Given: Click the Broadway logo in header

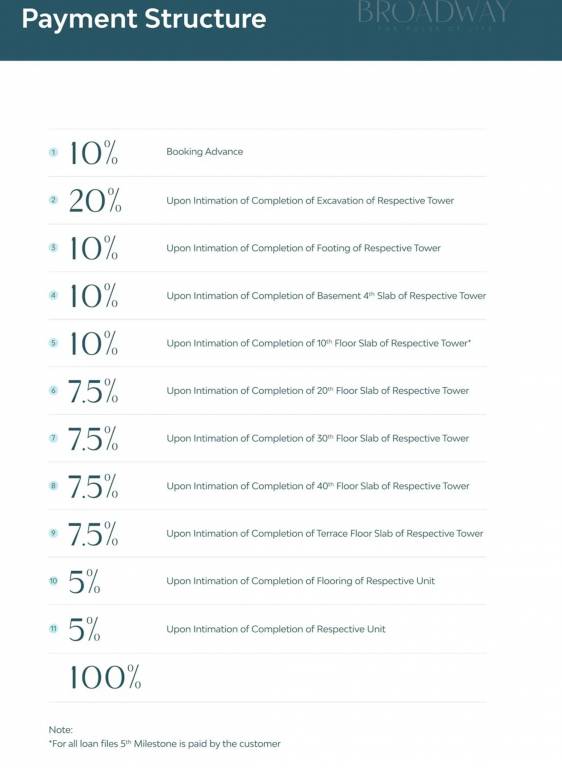Looking at the screenshot, I should click(x=434, y=15).
